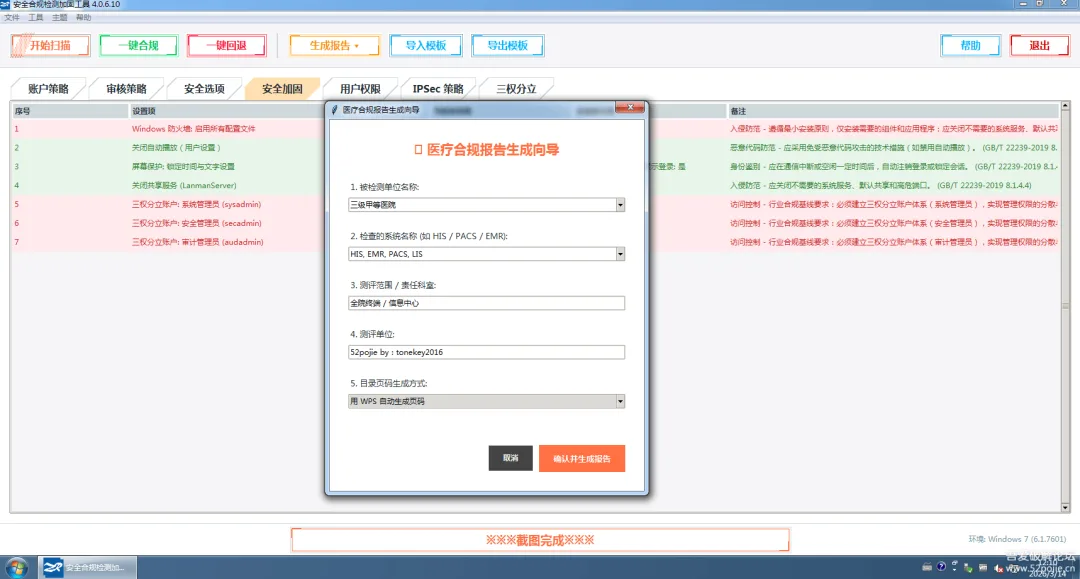This screenshot has height=579, width=1080.
Task: Switch to the 账户策略 tab
Action: (48, 89)
